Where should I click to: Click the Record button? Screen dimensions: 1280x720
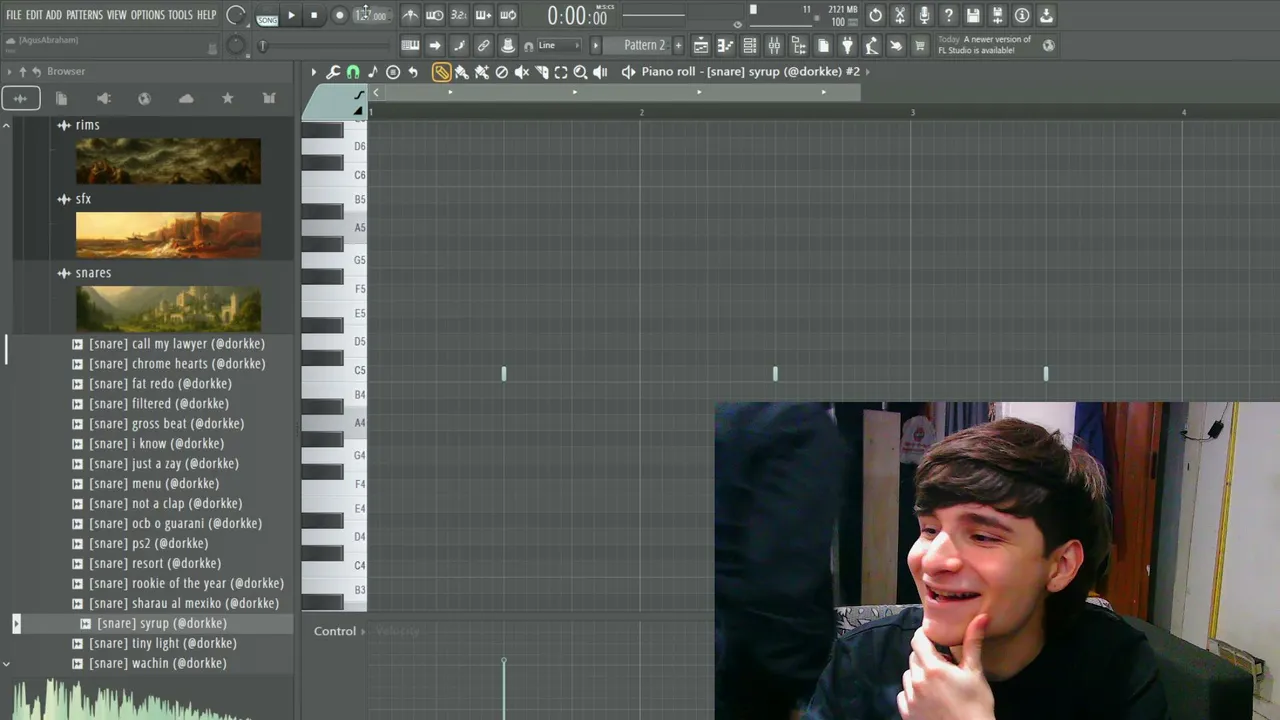[339, 15]
